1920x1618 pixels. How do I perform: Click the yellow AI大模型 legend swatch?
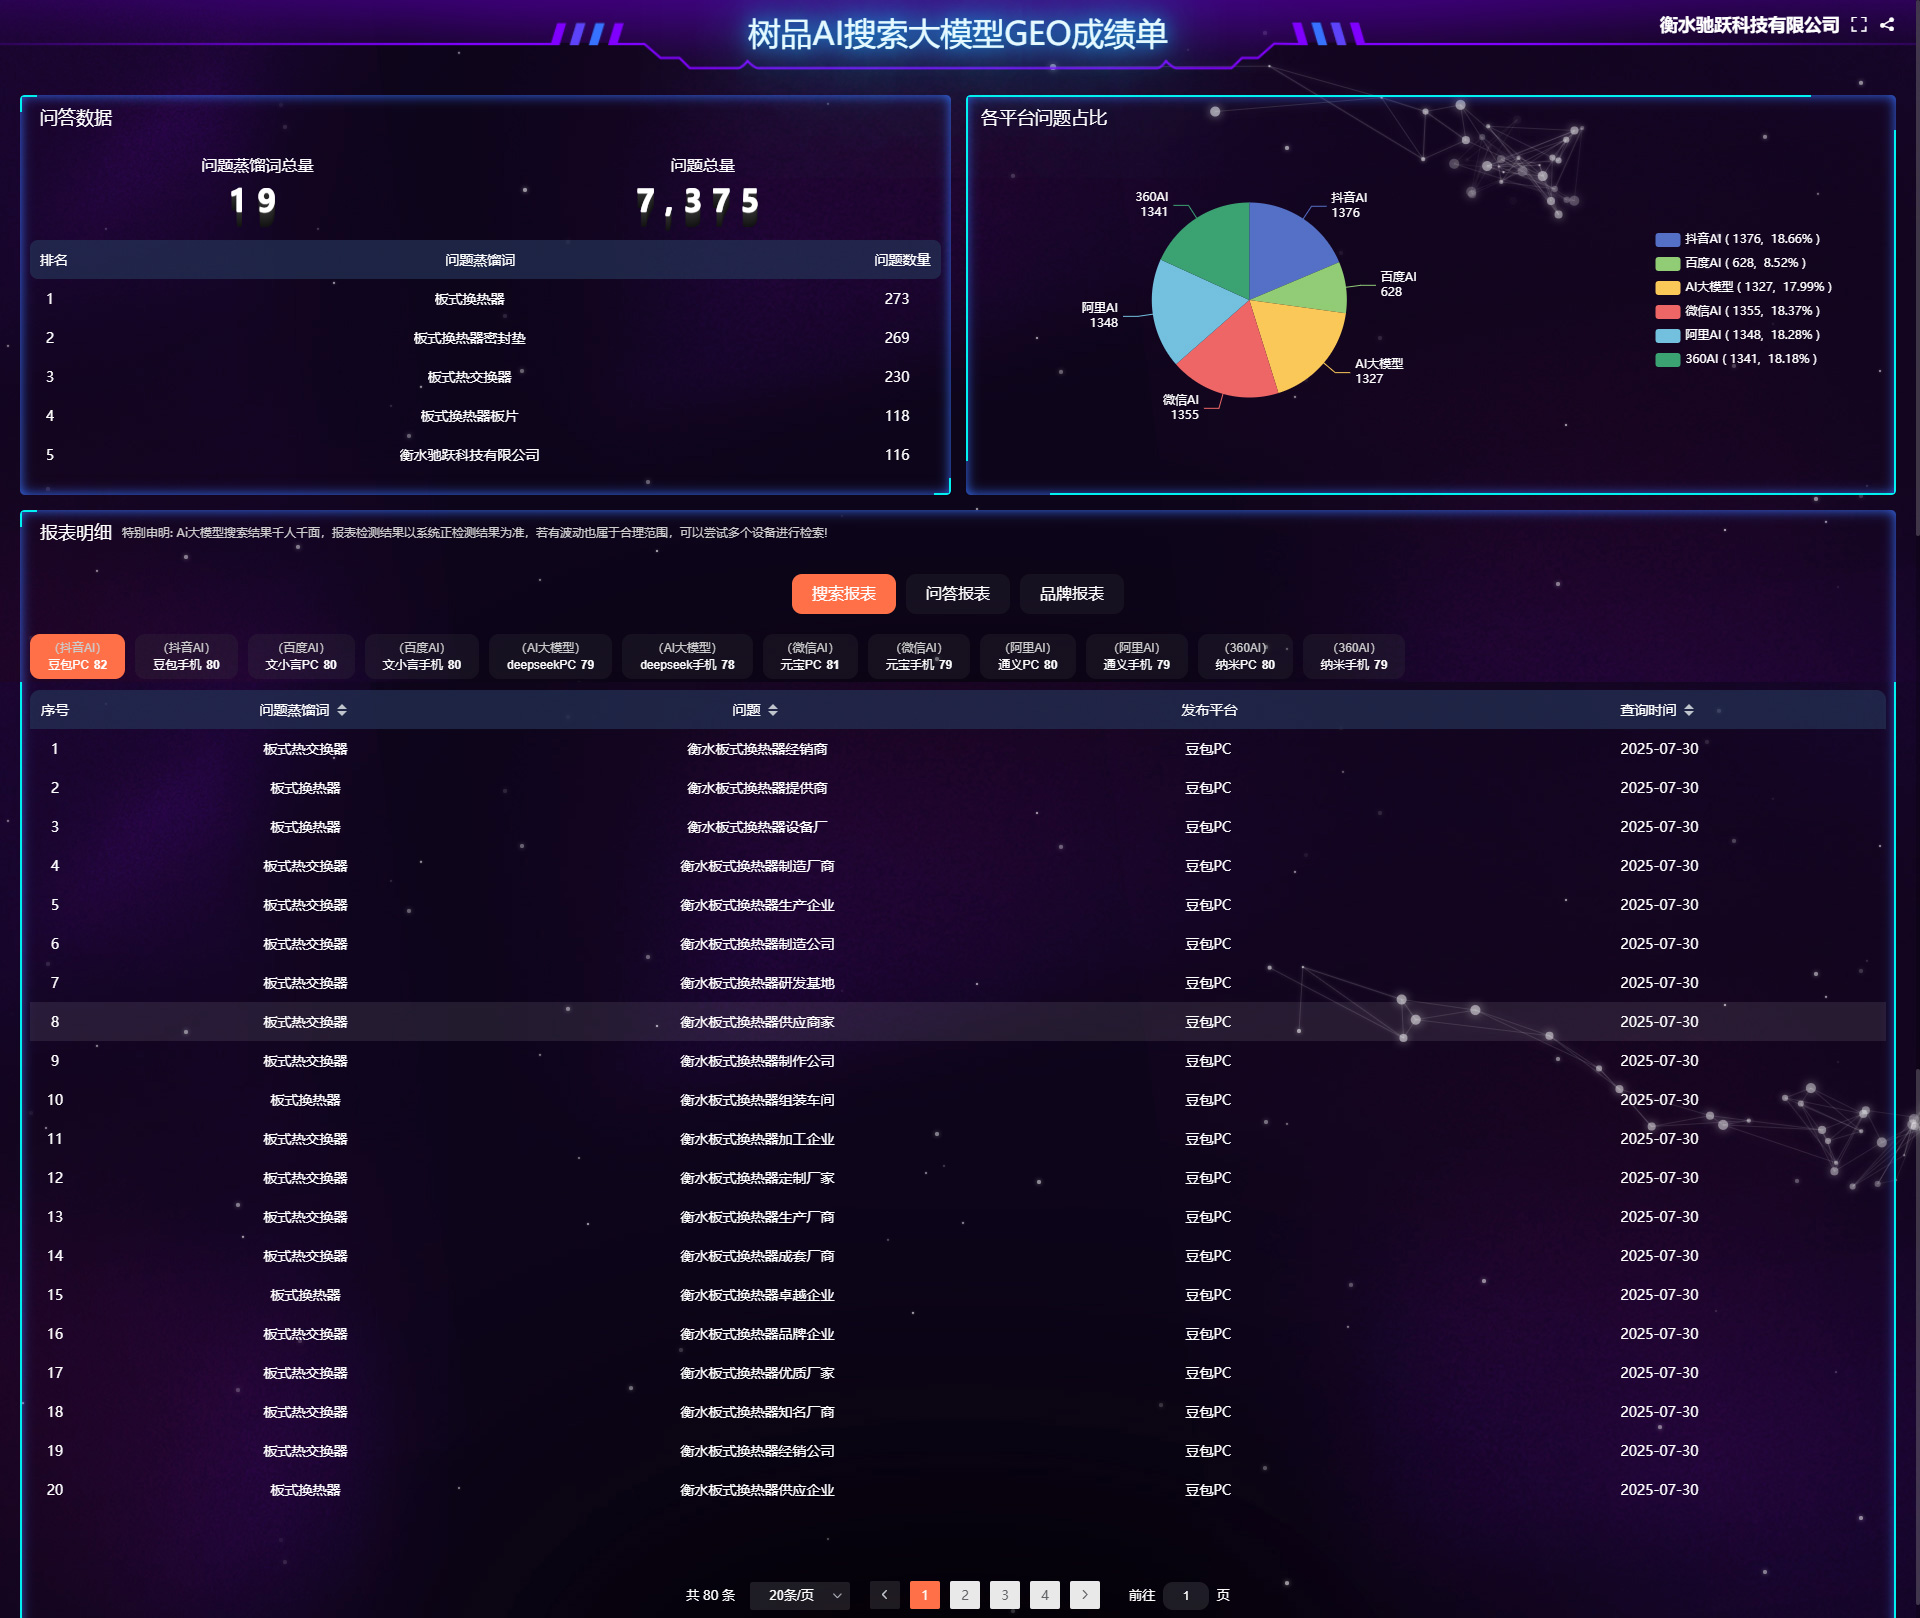point(1667,287)
